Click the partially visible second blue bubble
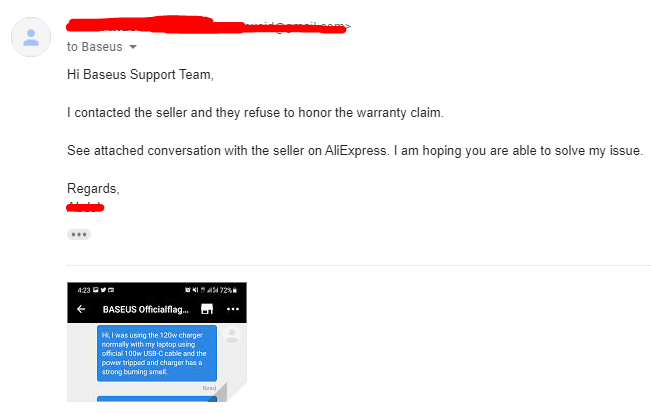This screenshot has width=651, height=413. pyautogui.click(x=157, y=399)
